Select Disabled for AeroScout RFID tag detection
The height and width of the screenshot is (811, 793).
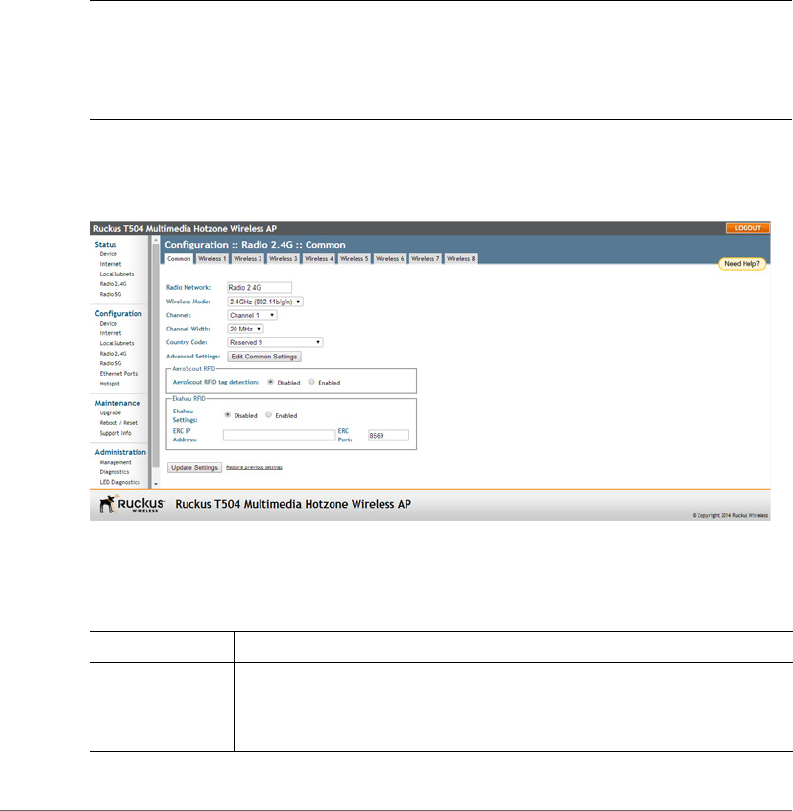tap(271, 382)
